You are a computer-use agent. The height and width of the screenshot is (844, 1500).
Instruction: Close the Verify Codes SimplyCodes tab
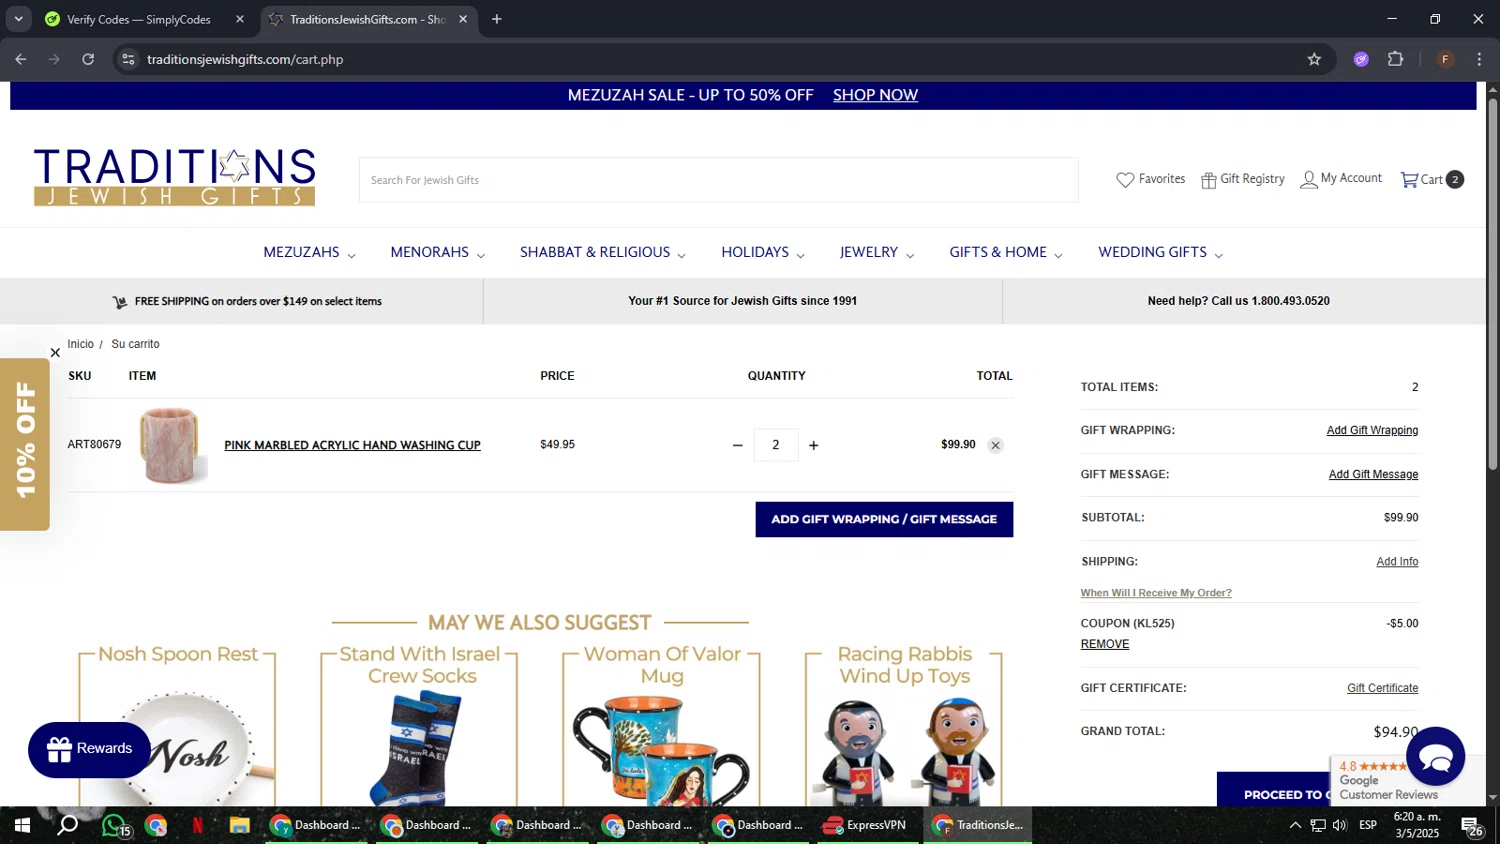(240, 19)
